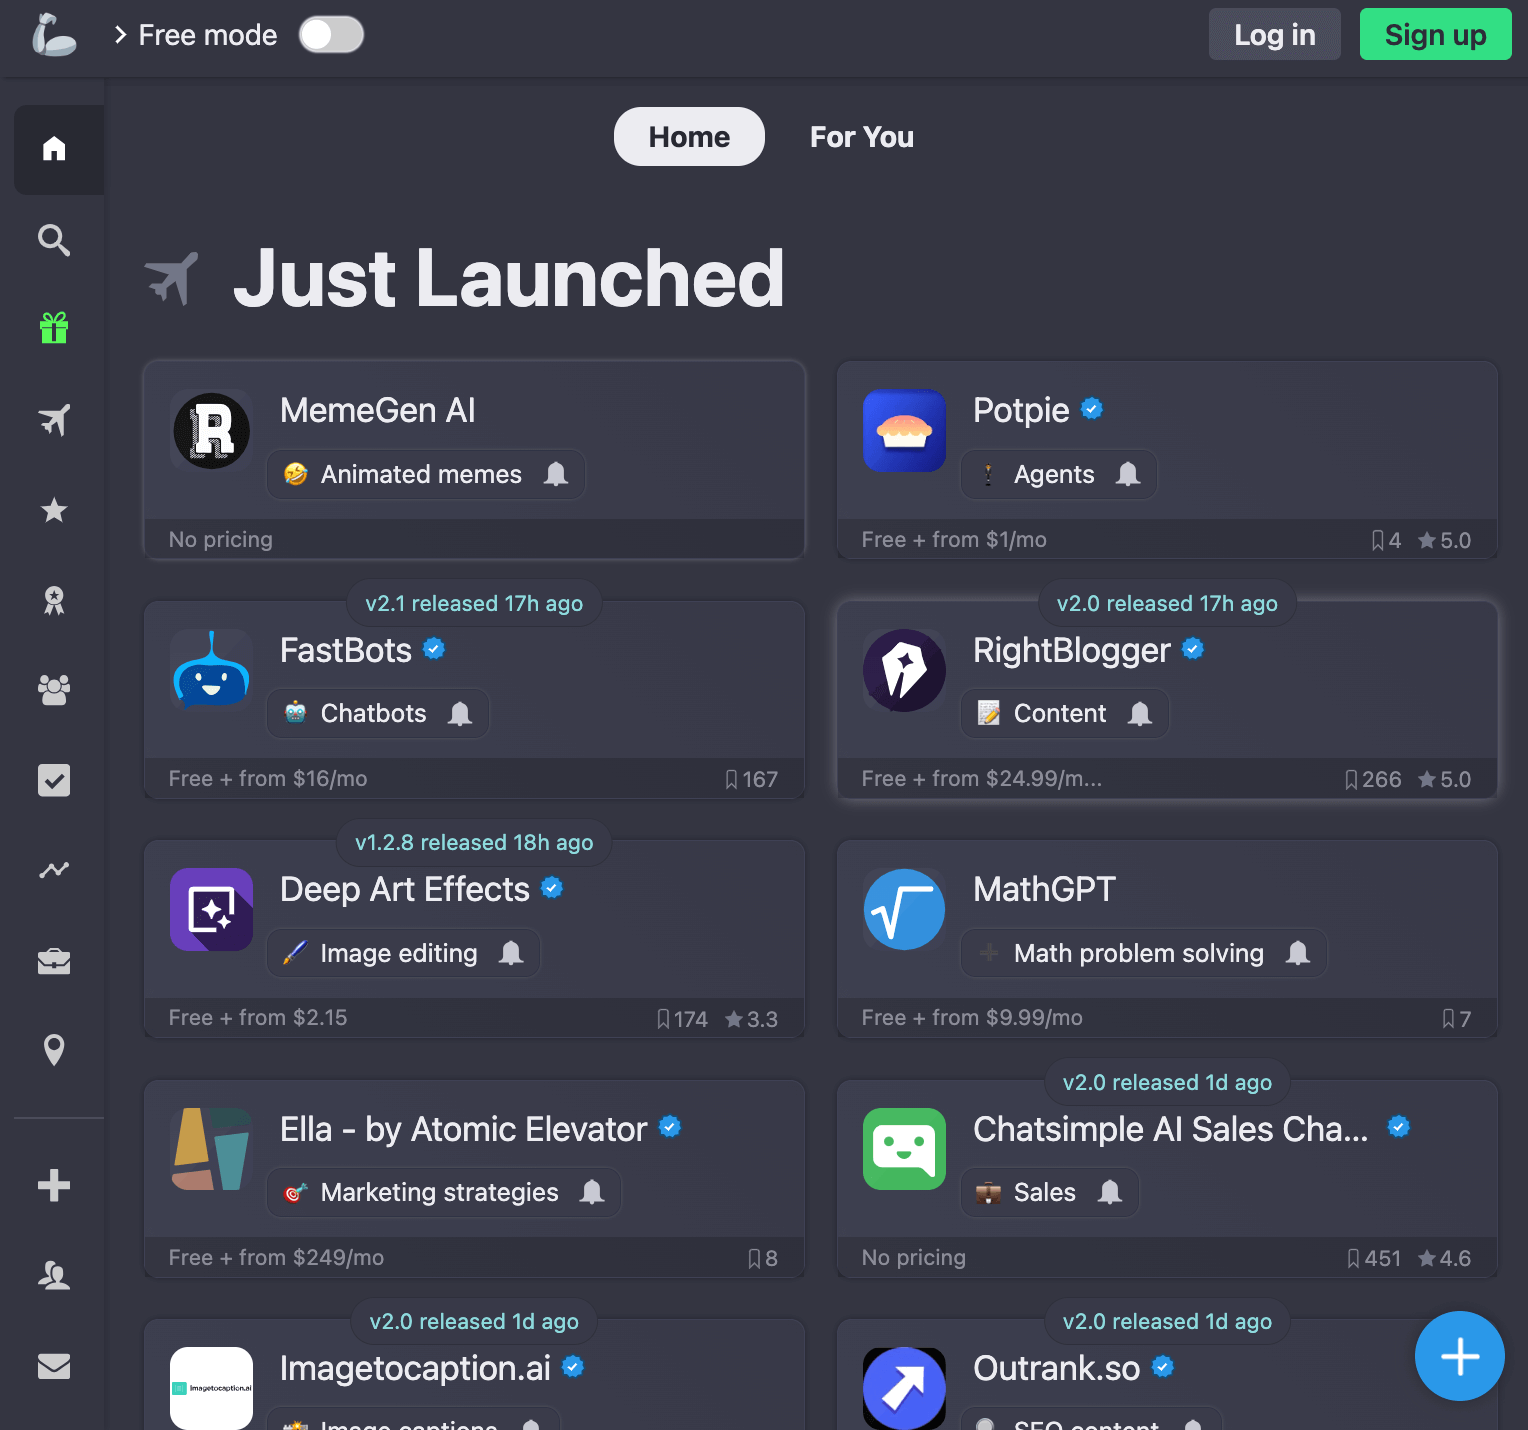Click the v2.1 released 17h ago badge
This screenshot has height=1430, width=1528.
(474, 603)
